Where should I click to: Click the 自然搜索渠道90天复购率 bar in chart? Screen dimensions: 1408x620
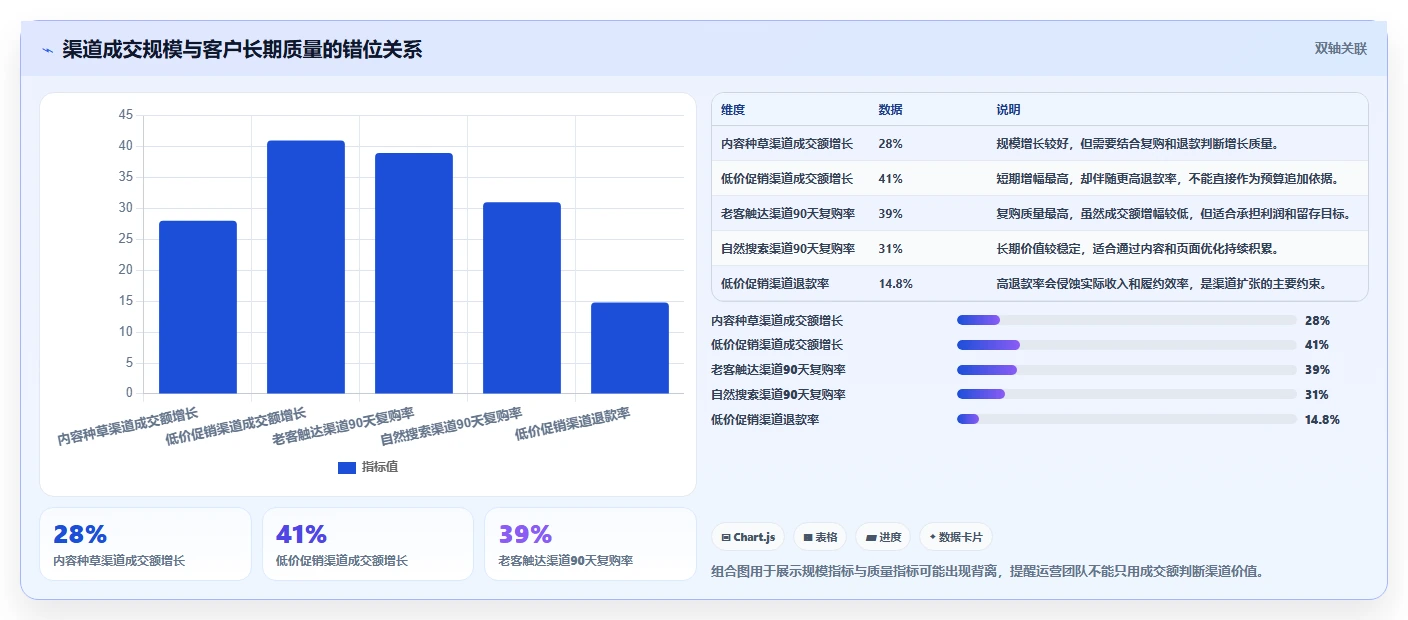point(522,298)
